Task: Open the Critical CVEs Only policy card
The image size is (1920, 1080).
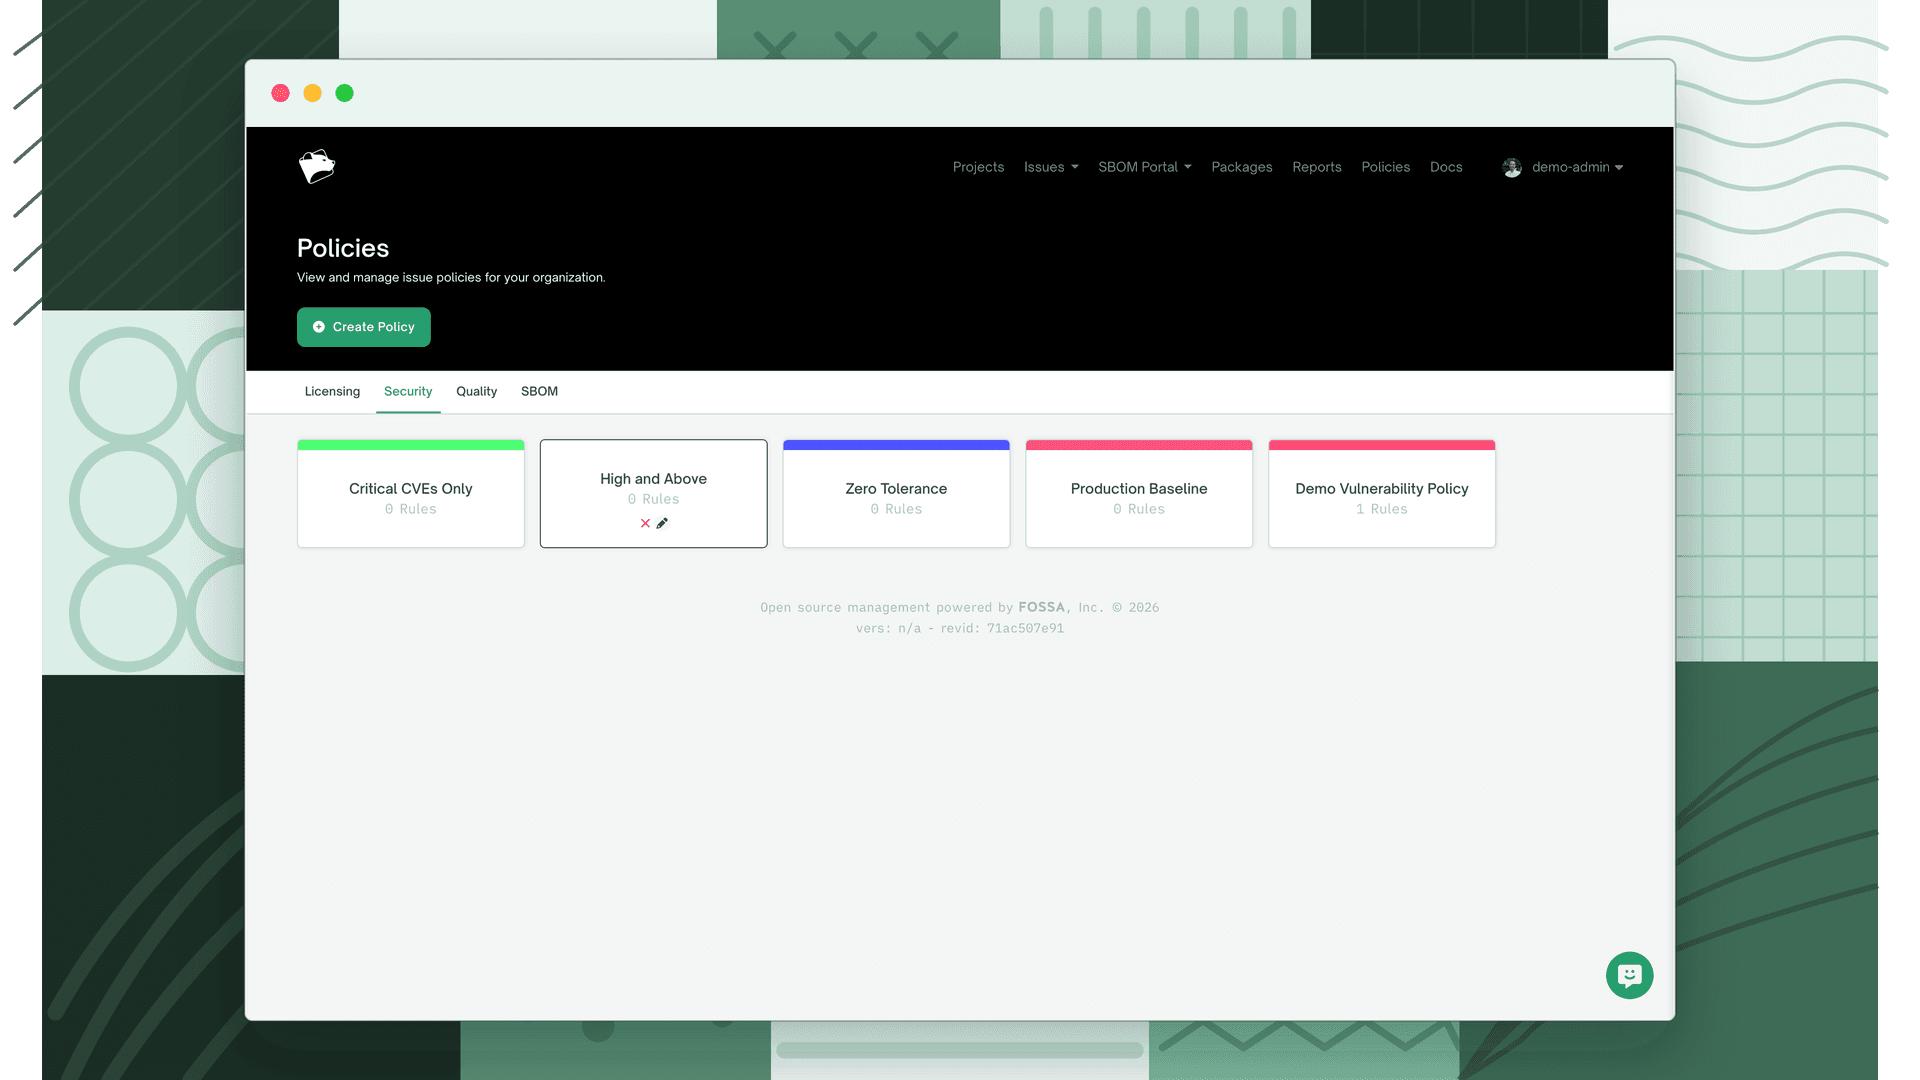Action: (x=411, y=494)
